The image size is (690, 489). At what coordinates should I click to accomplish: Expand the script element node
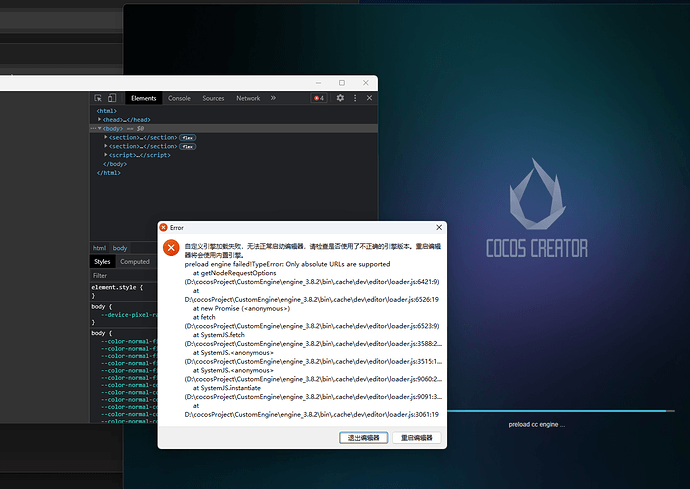pos(106,155)
